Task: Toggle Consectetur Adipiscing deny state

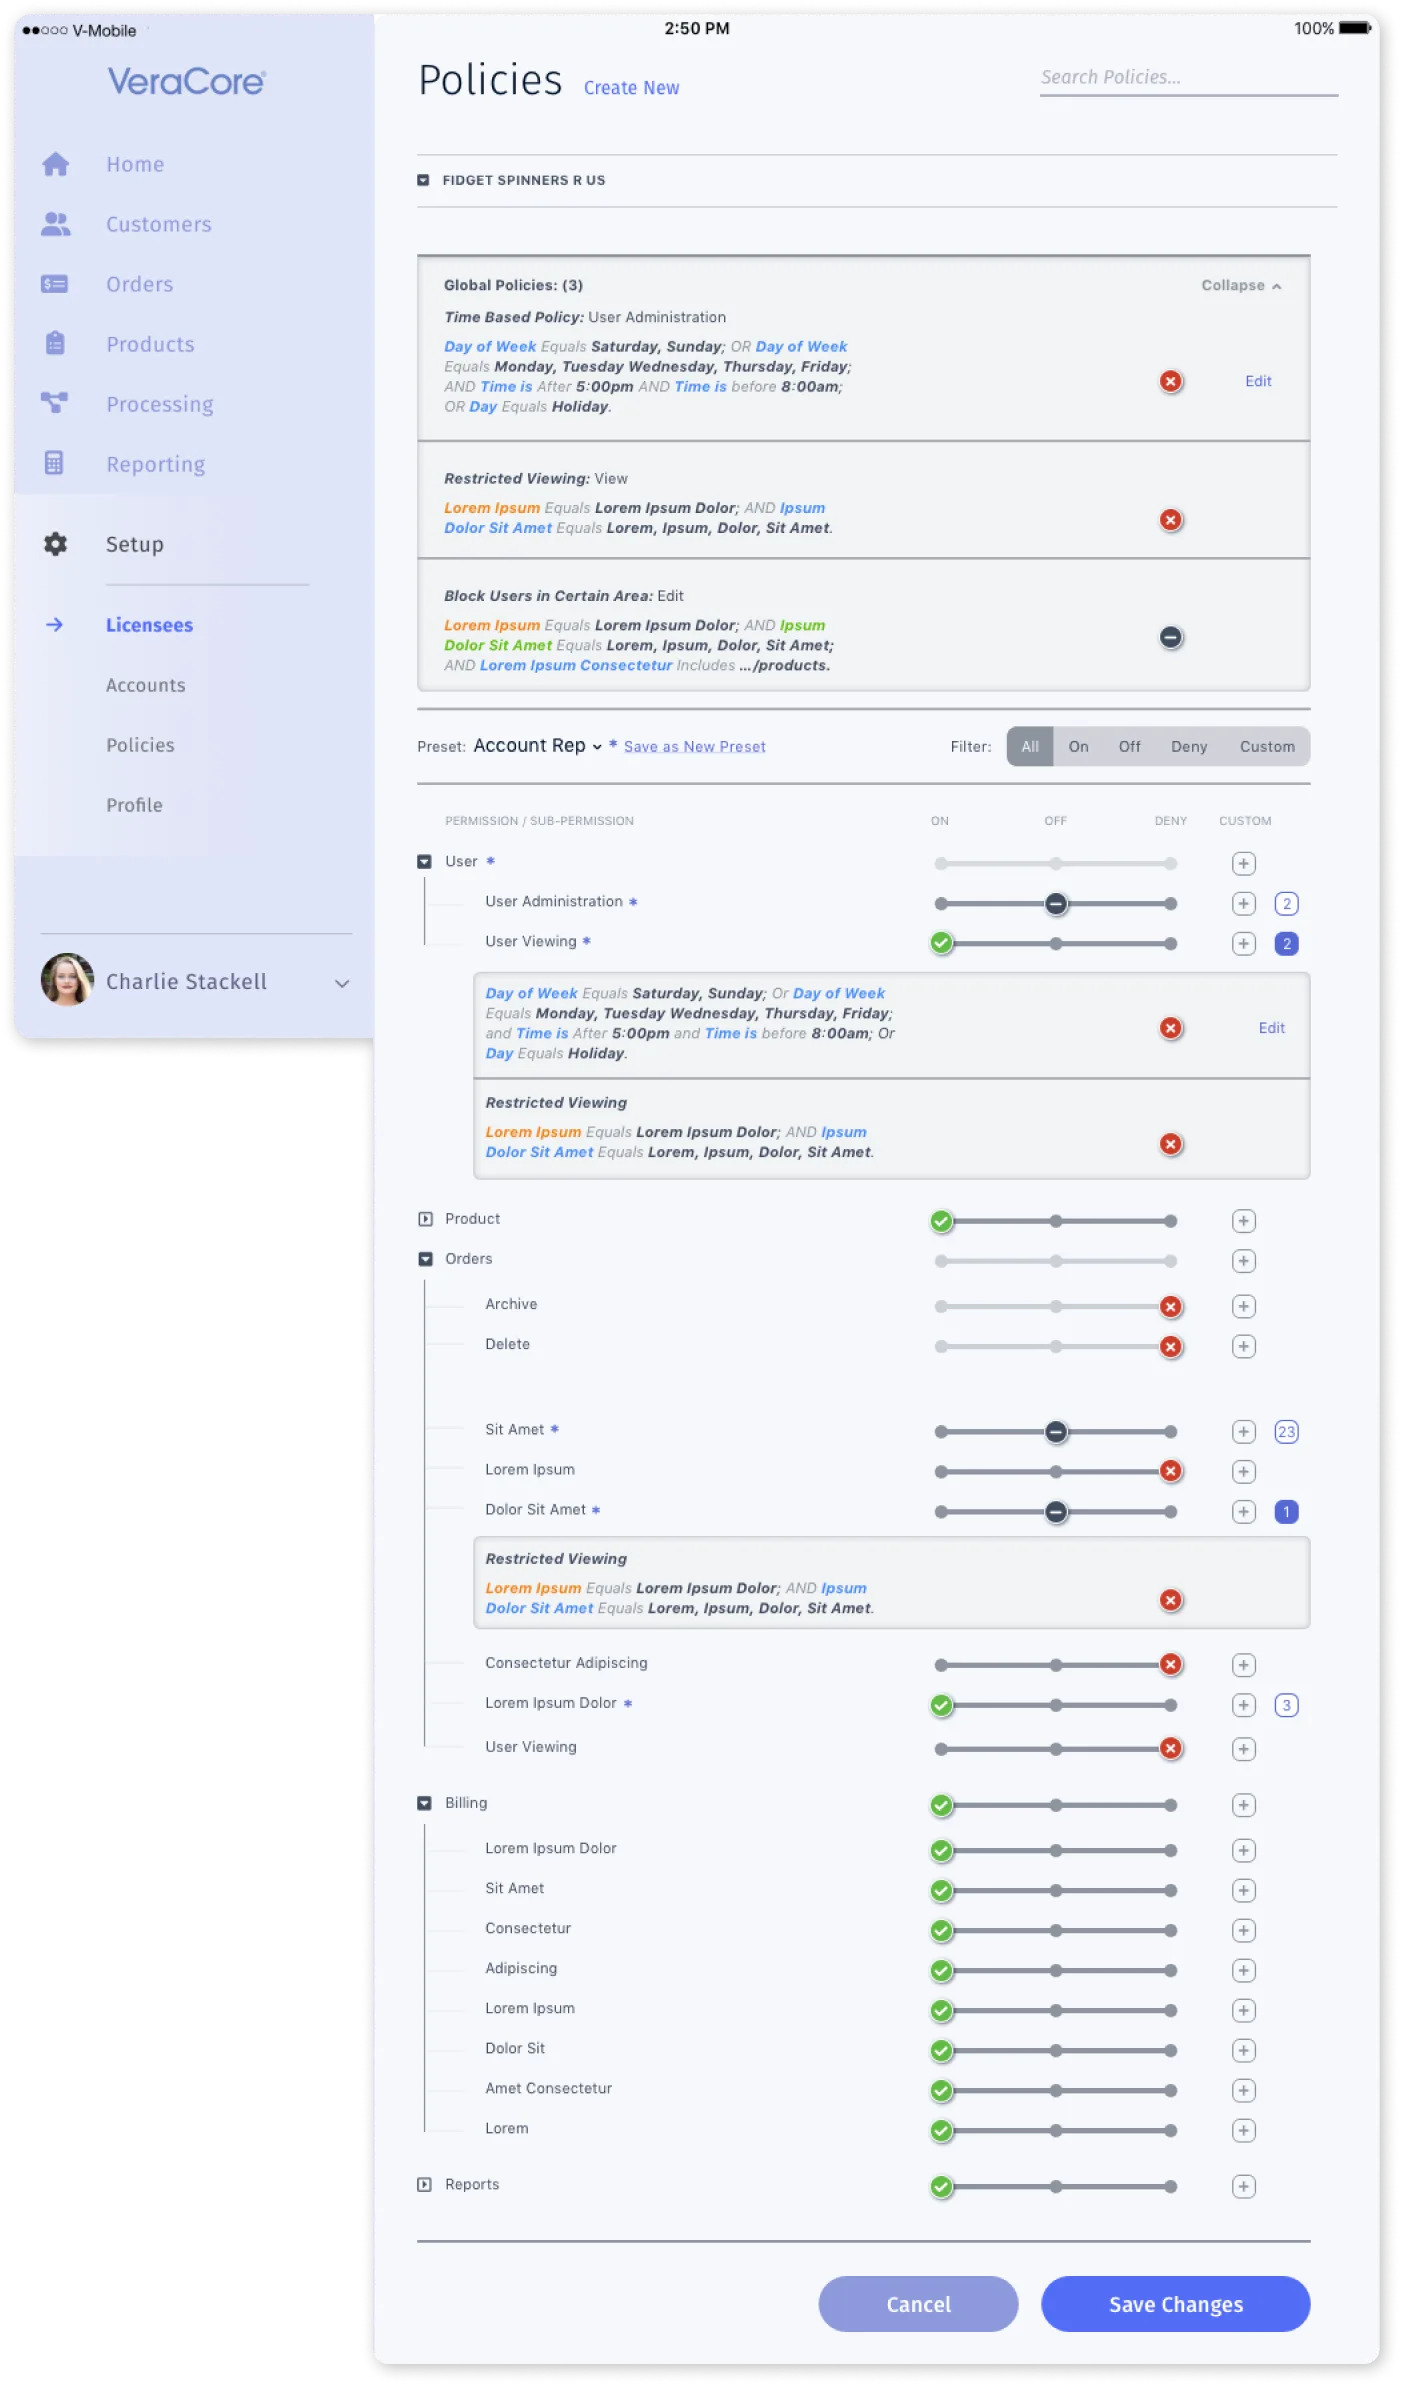Action: [x=1171, y=1664]
